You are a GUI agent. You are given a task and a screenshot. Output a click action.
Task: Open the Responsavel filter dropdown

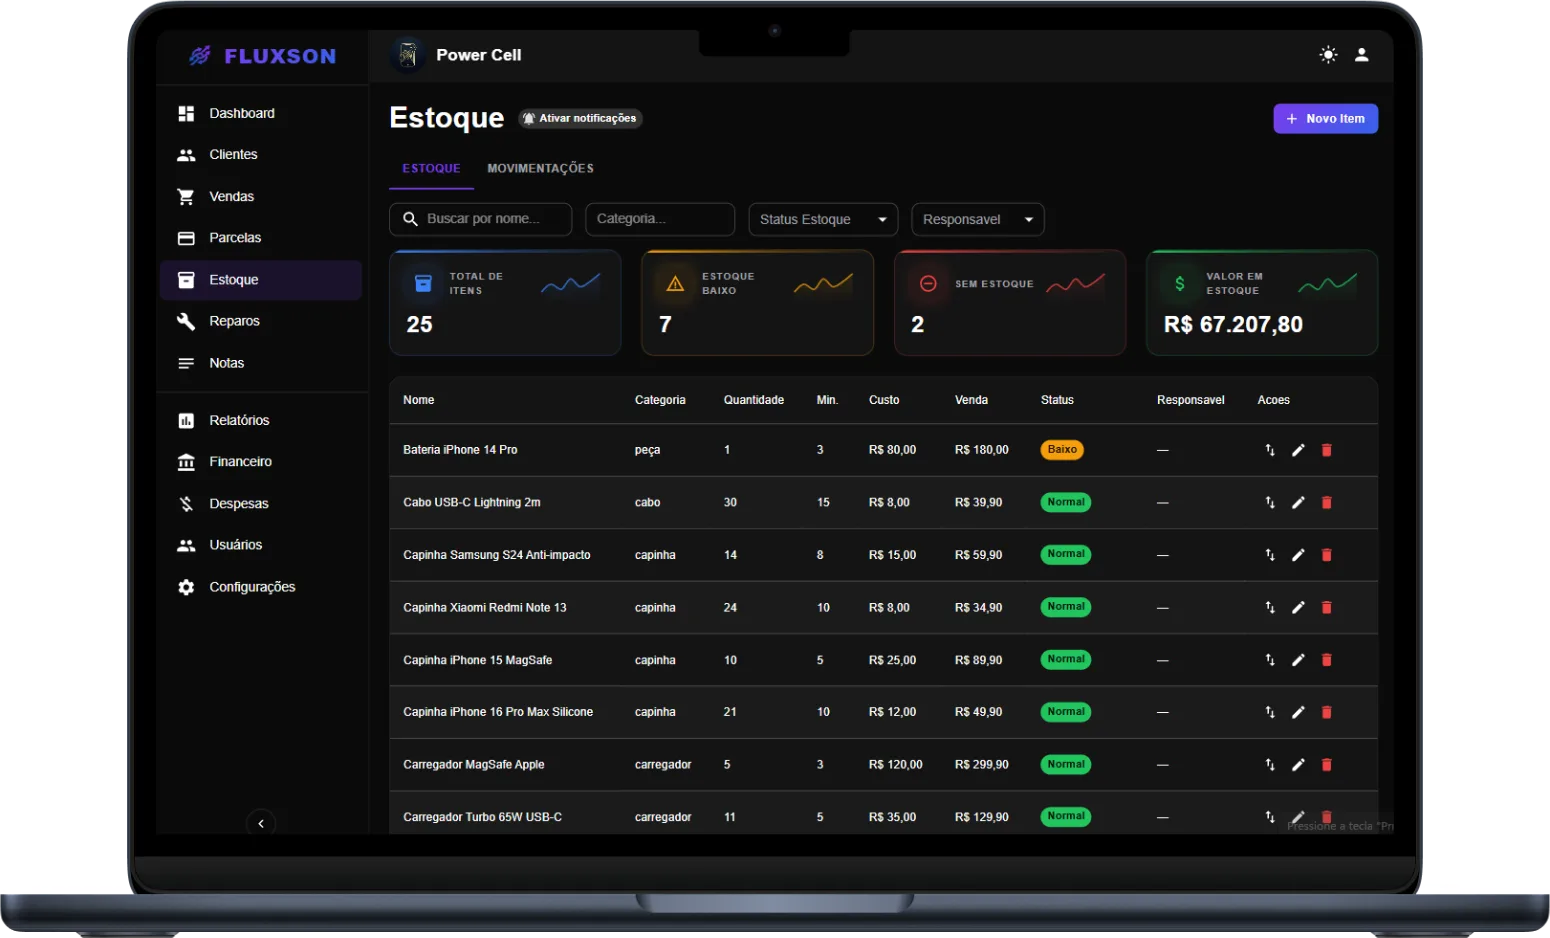tap(978, 219)
